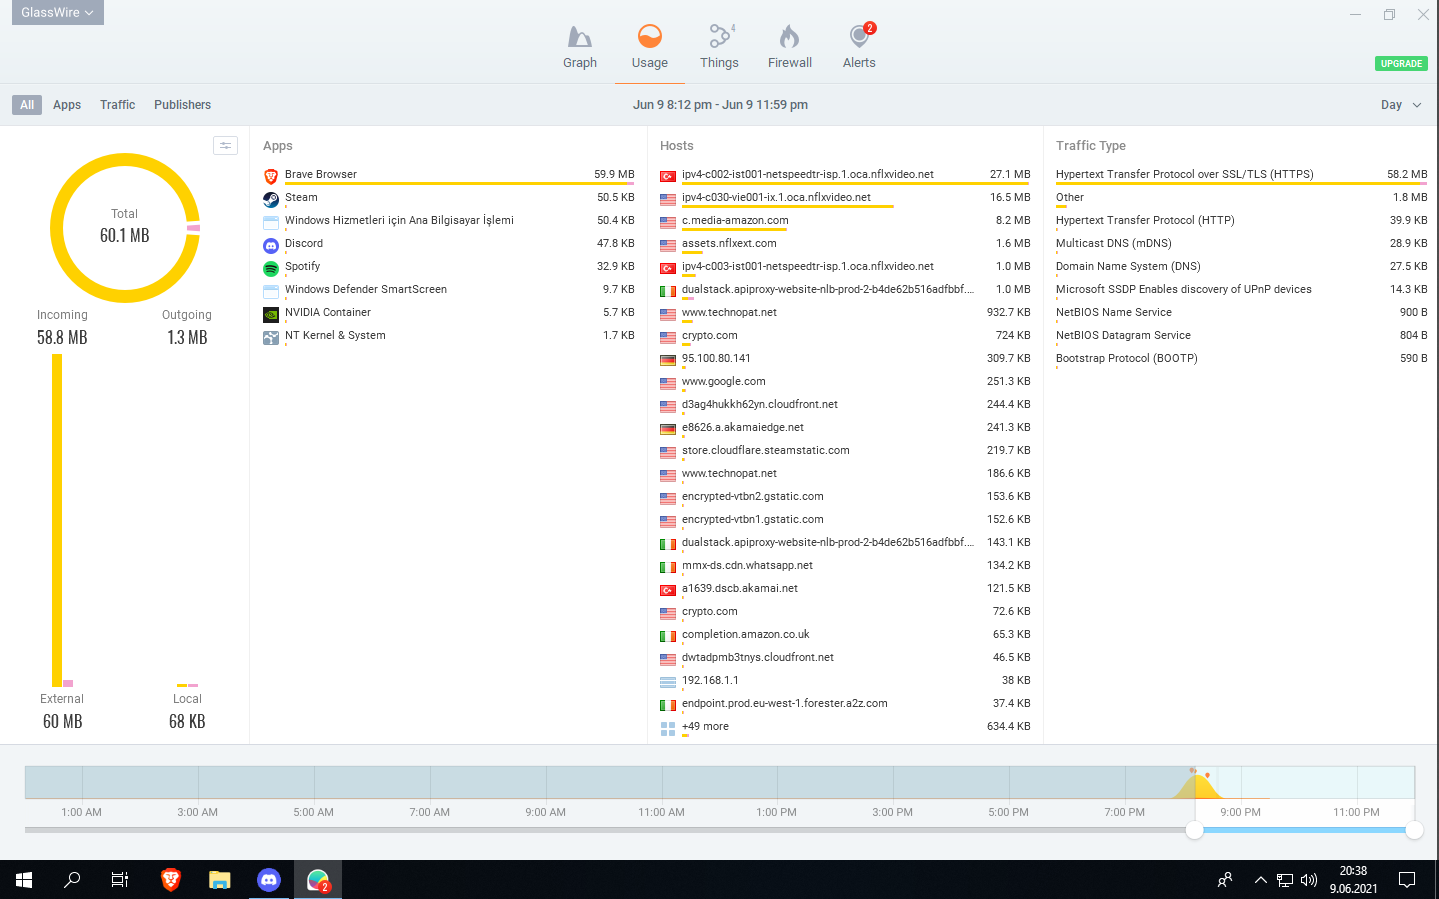Select the Brave Browser row in Apps
Viewport: 1439px width, 899px height.
(x=449, y=175)
